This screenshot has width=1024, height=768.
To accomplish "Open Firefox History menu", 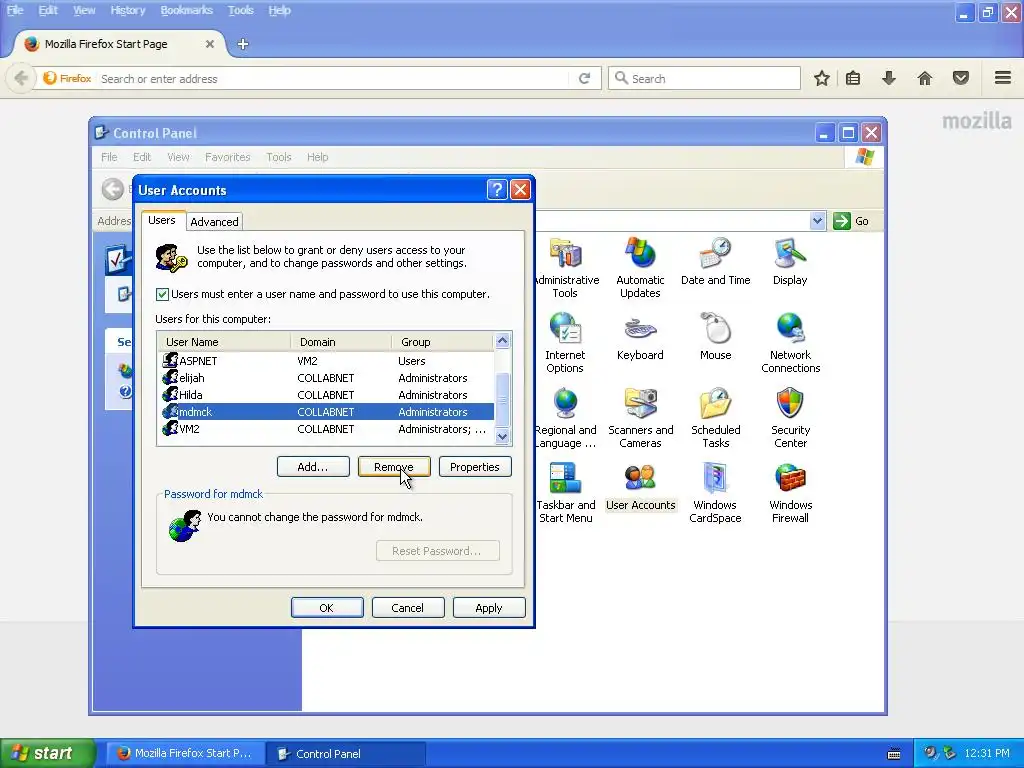I will (127, 10).
